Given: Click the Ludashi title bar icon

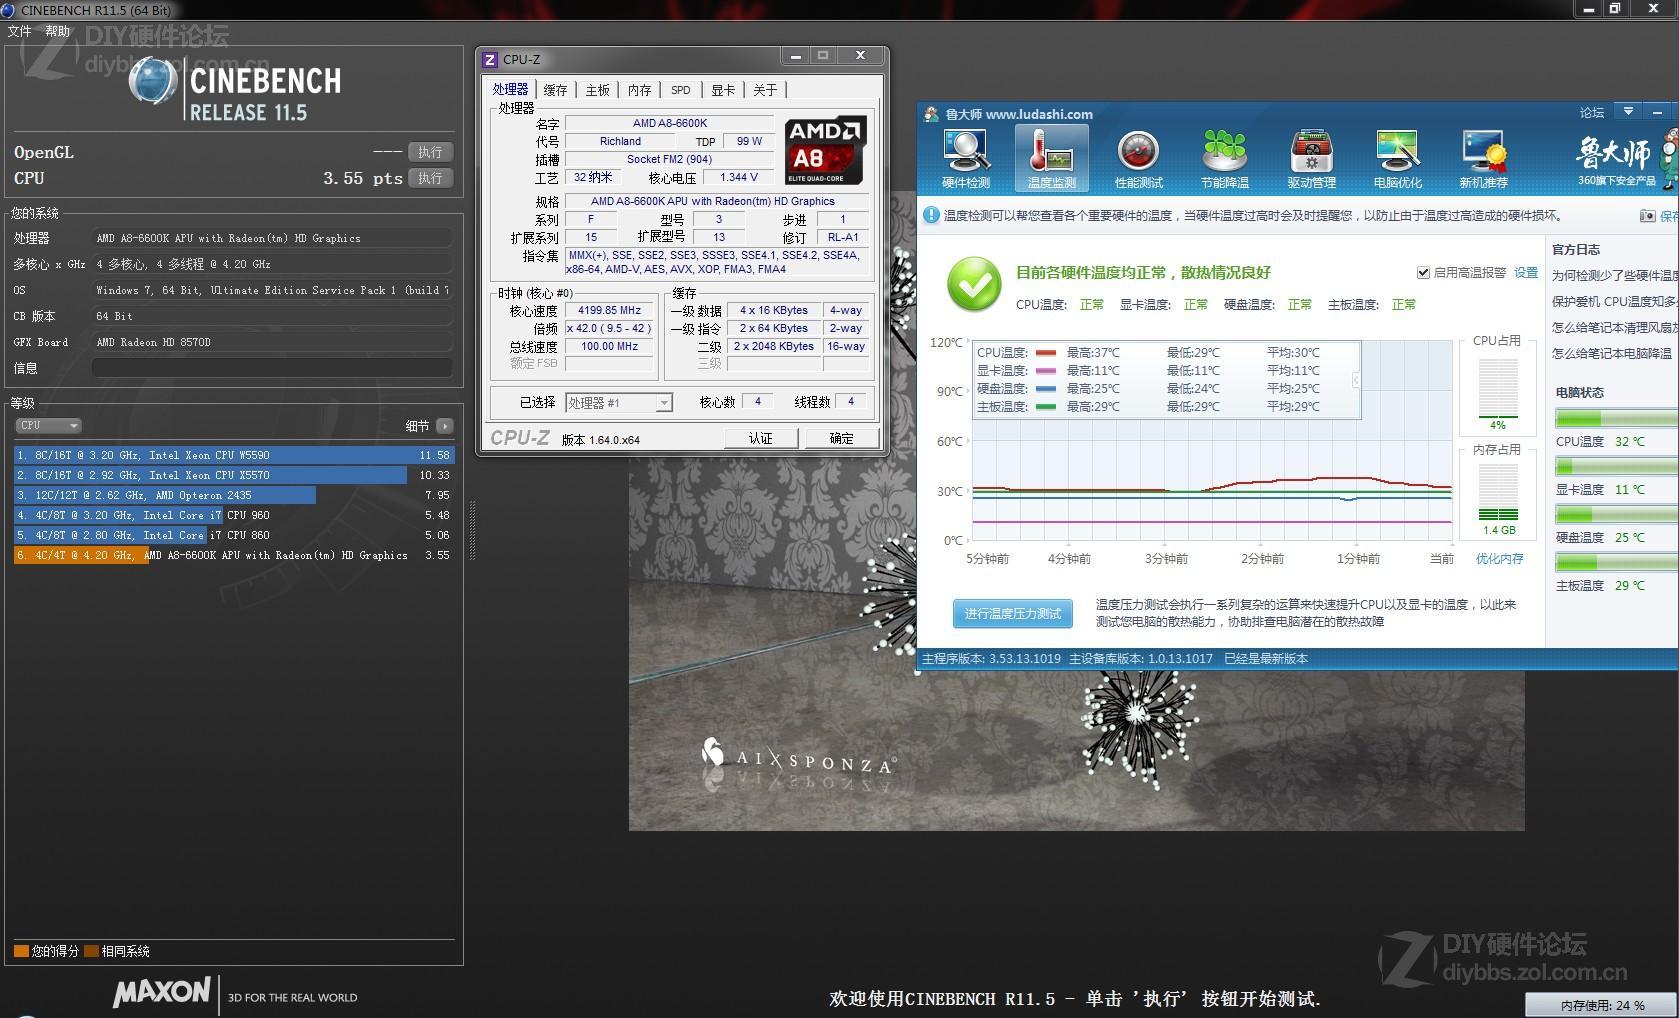Looking at the screenshot, I should point(931,114).
